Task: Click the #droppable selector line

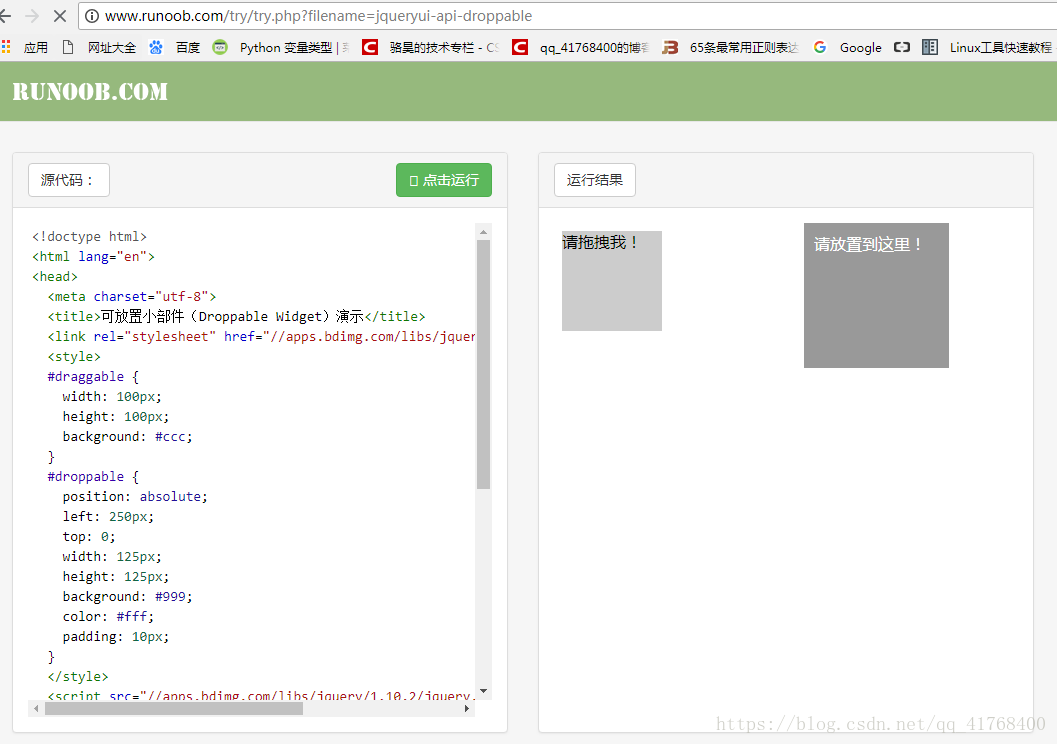Action: tap(93, 476)
